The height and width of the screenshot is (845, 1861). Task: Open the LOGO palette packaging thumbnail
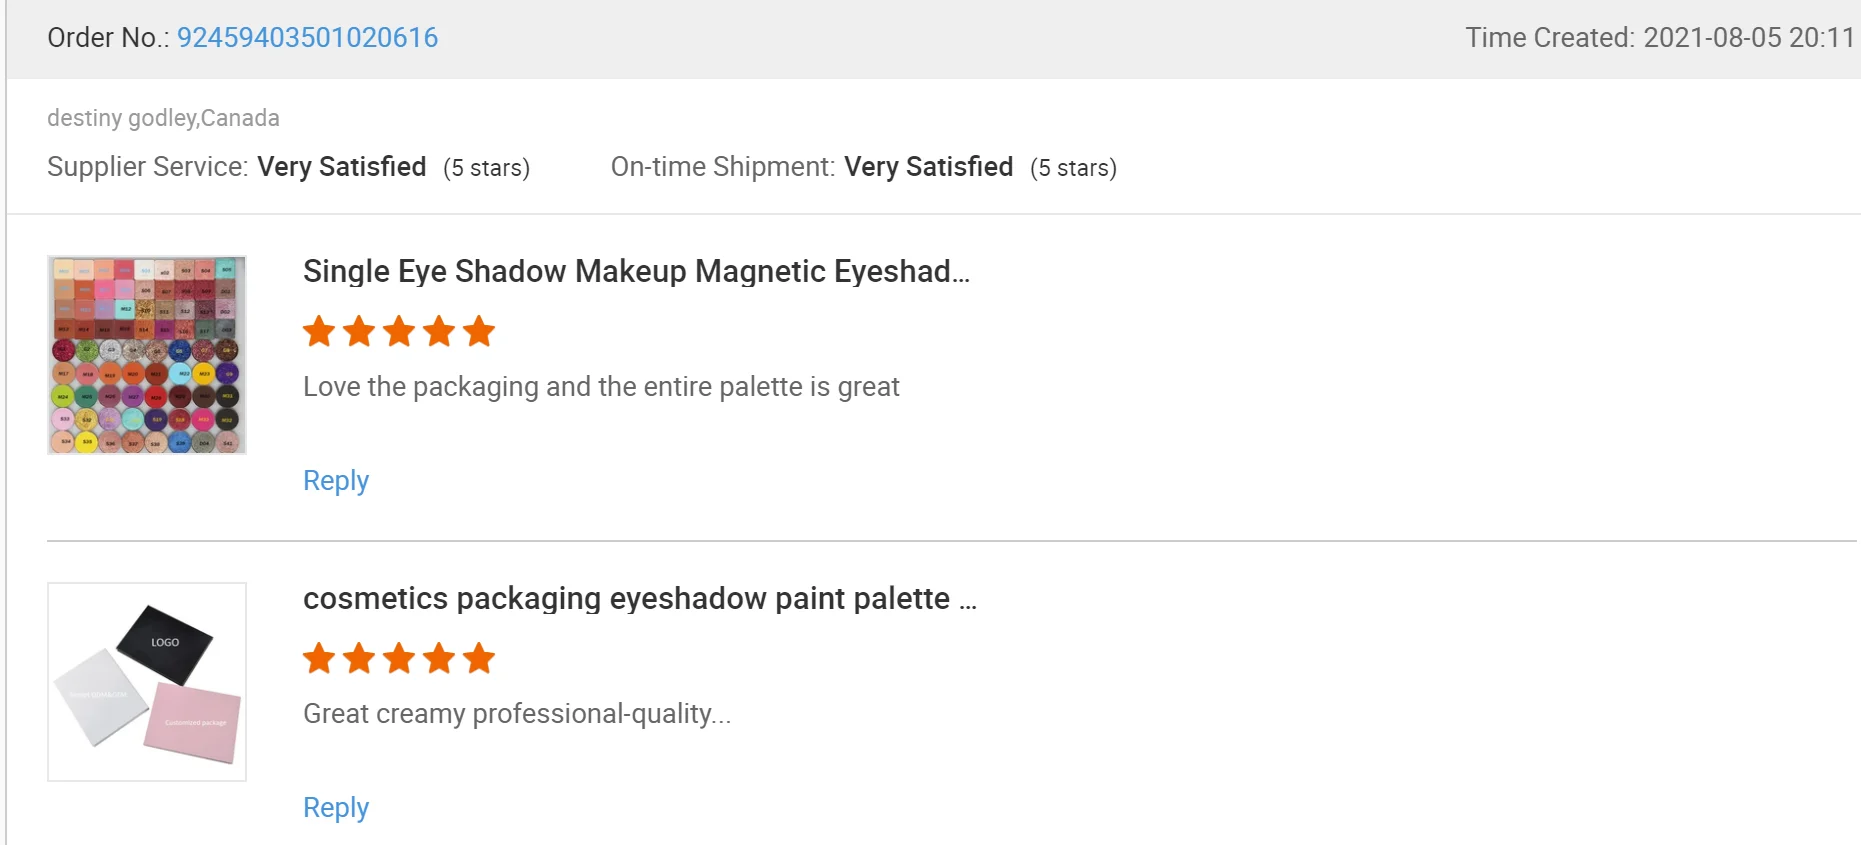coord(147,682)
